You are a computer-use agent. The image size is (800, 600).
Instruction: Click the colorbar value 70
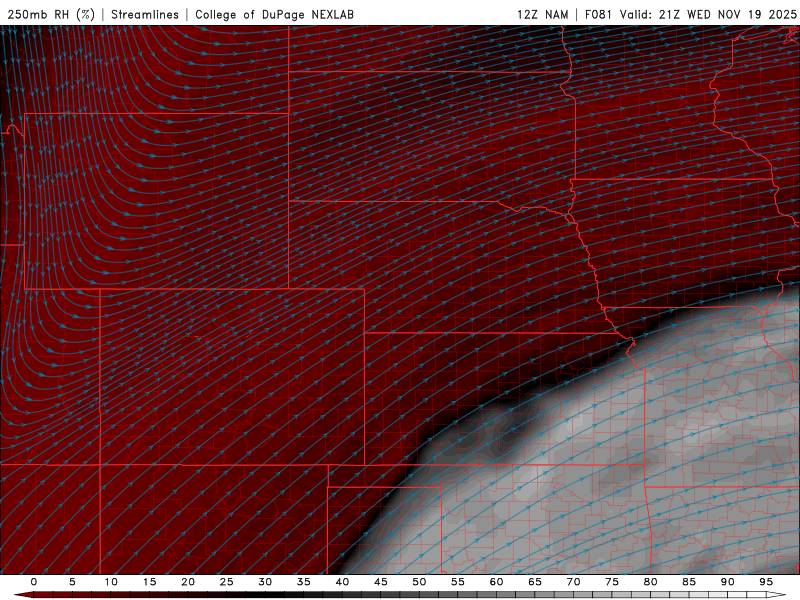tap(573, 582)
